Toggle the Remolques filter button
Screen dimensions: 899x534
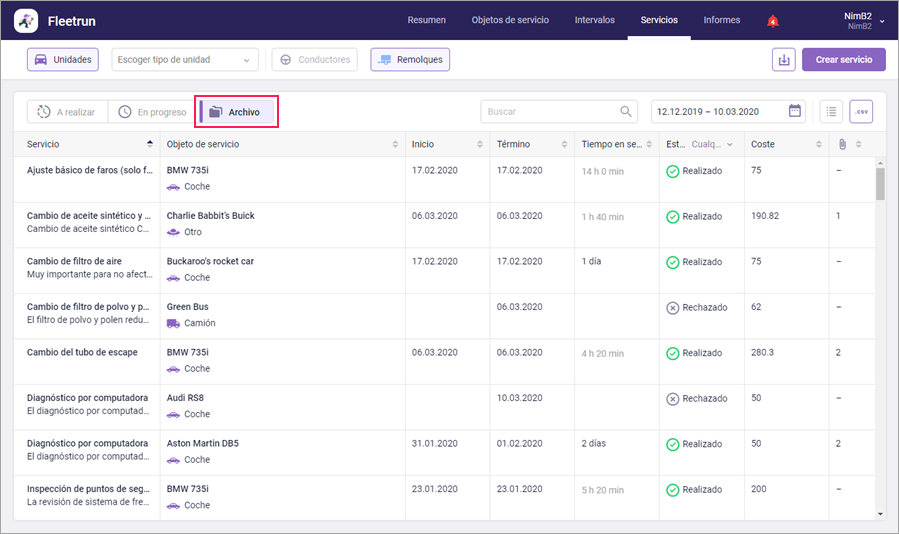[x=410, y=60]
